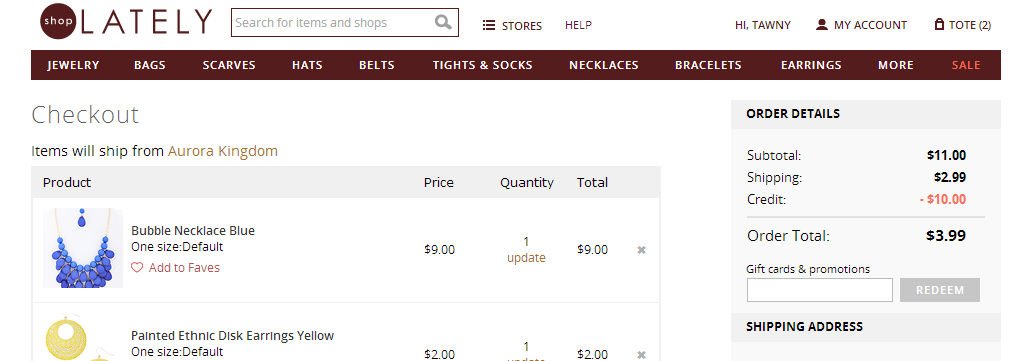Viewport: 1016px width, 361px height.
Task: Focus the gift cards & promotions field
Action: [x=820, y=290]
